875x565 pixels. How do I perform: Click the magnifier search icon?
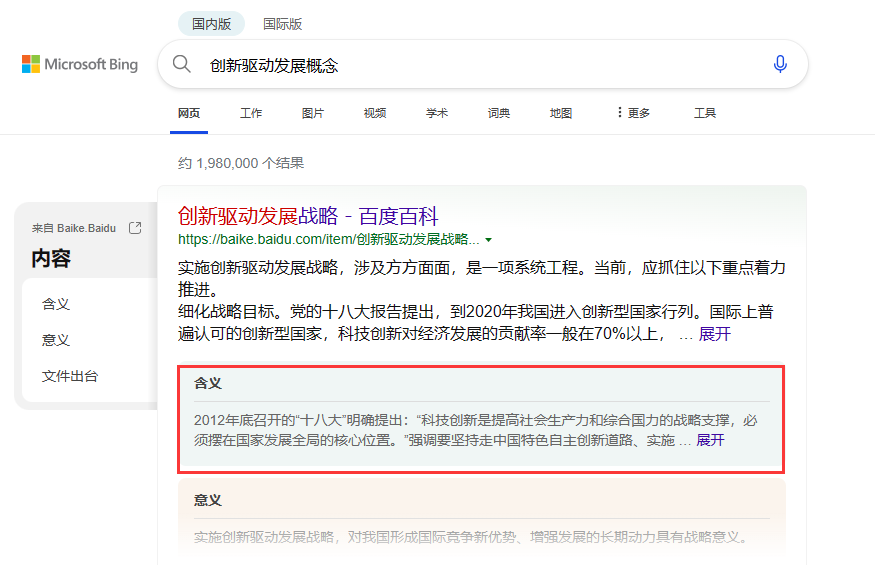tap(181, 64)
